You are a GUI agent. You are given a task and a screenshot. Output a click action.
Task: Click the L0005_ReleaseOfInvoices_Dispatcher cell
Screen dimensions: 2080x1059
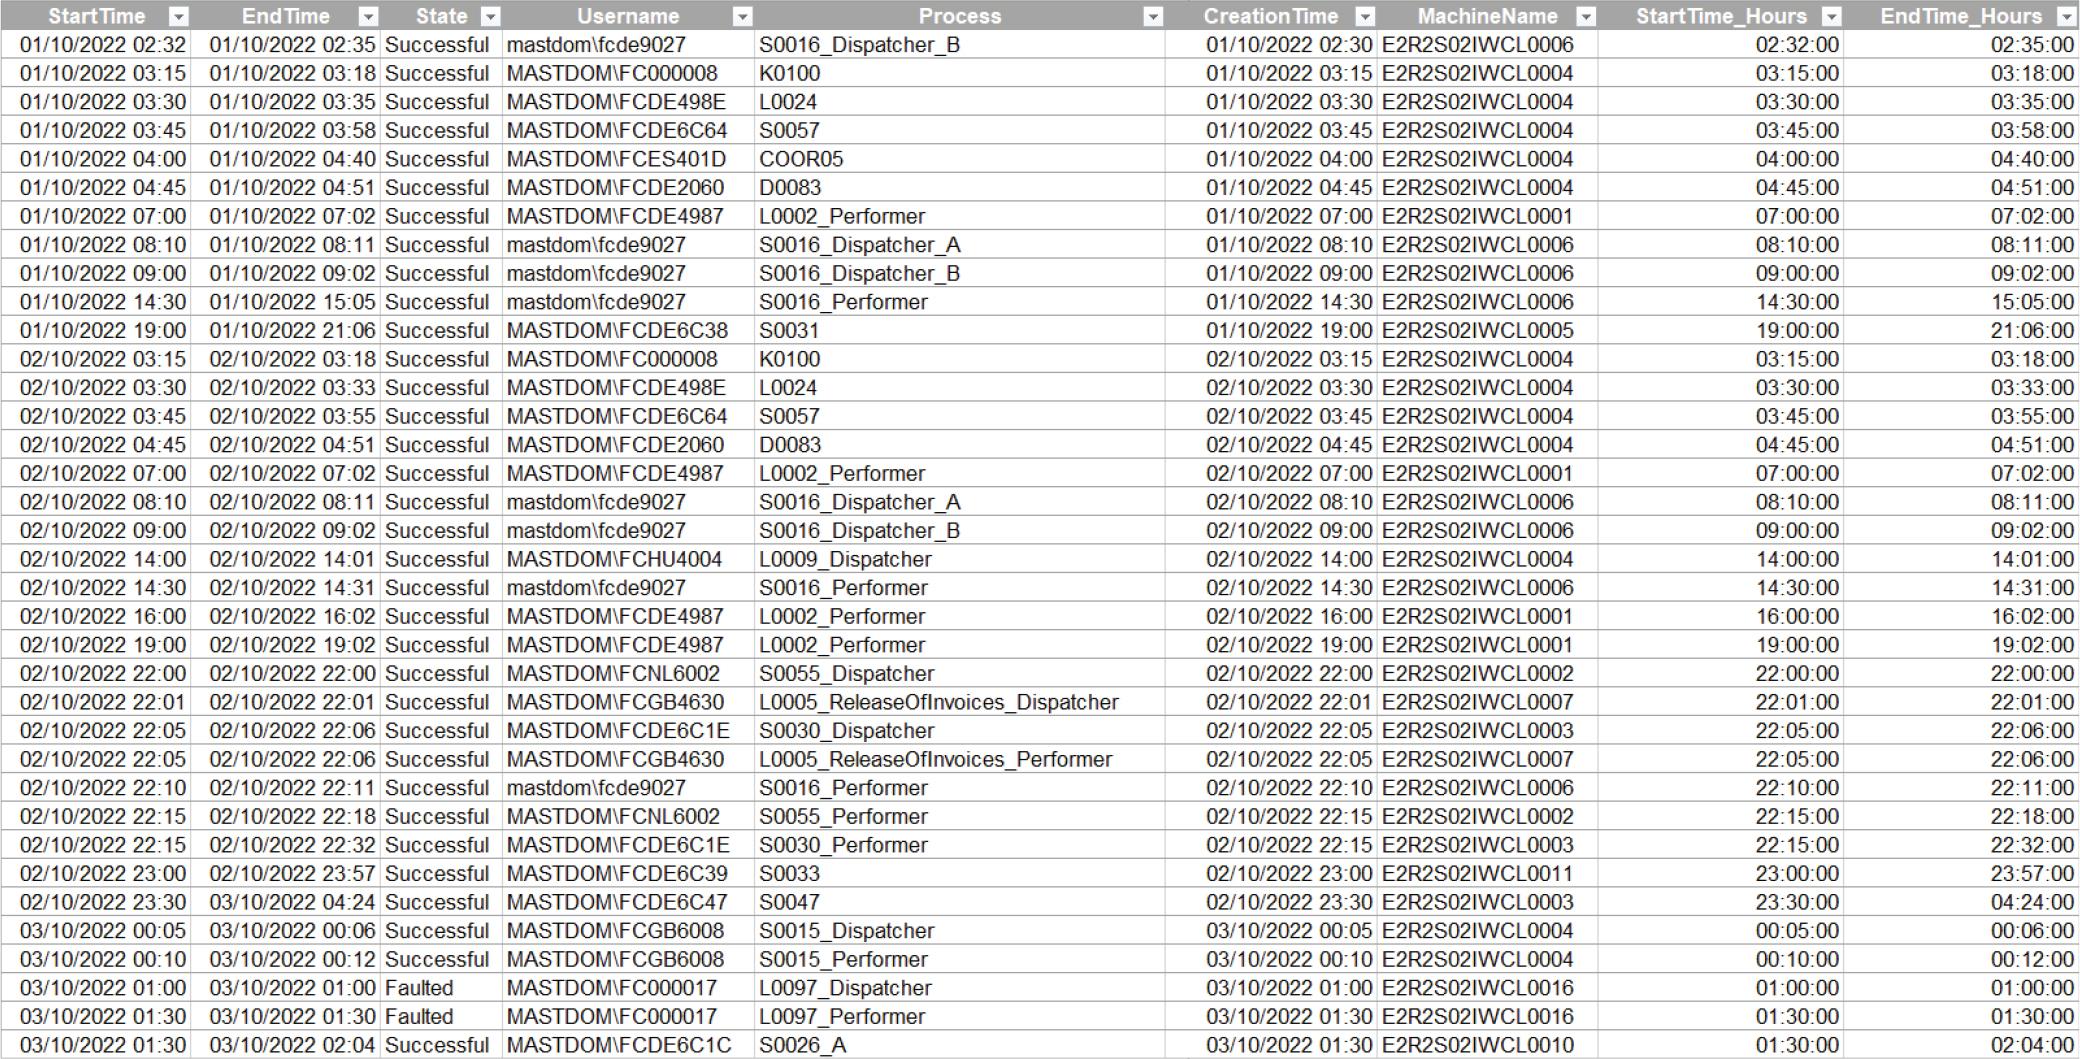(938, 702)
